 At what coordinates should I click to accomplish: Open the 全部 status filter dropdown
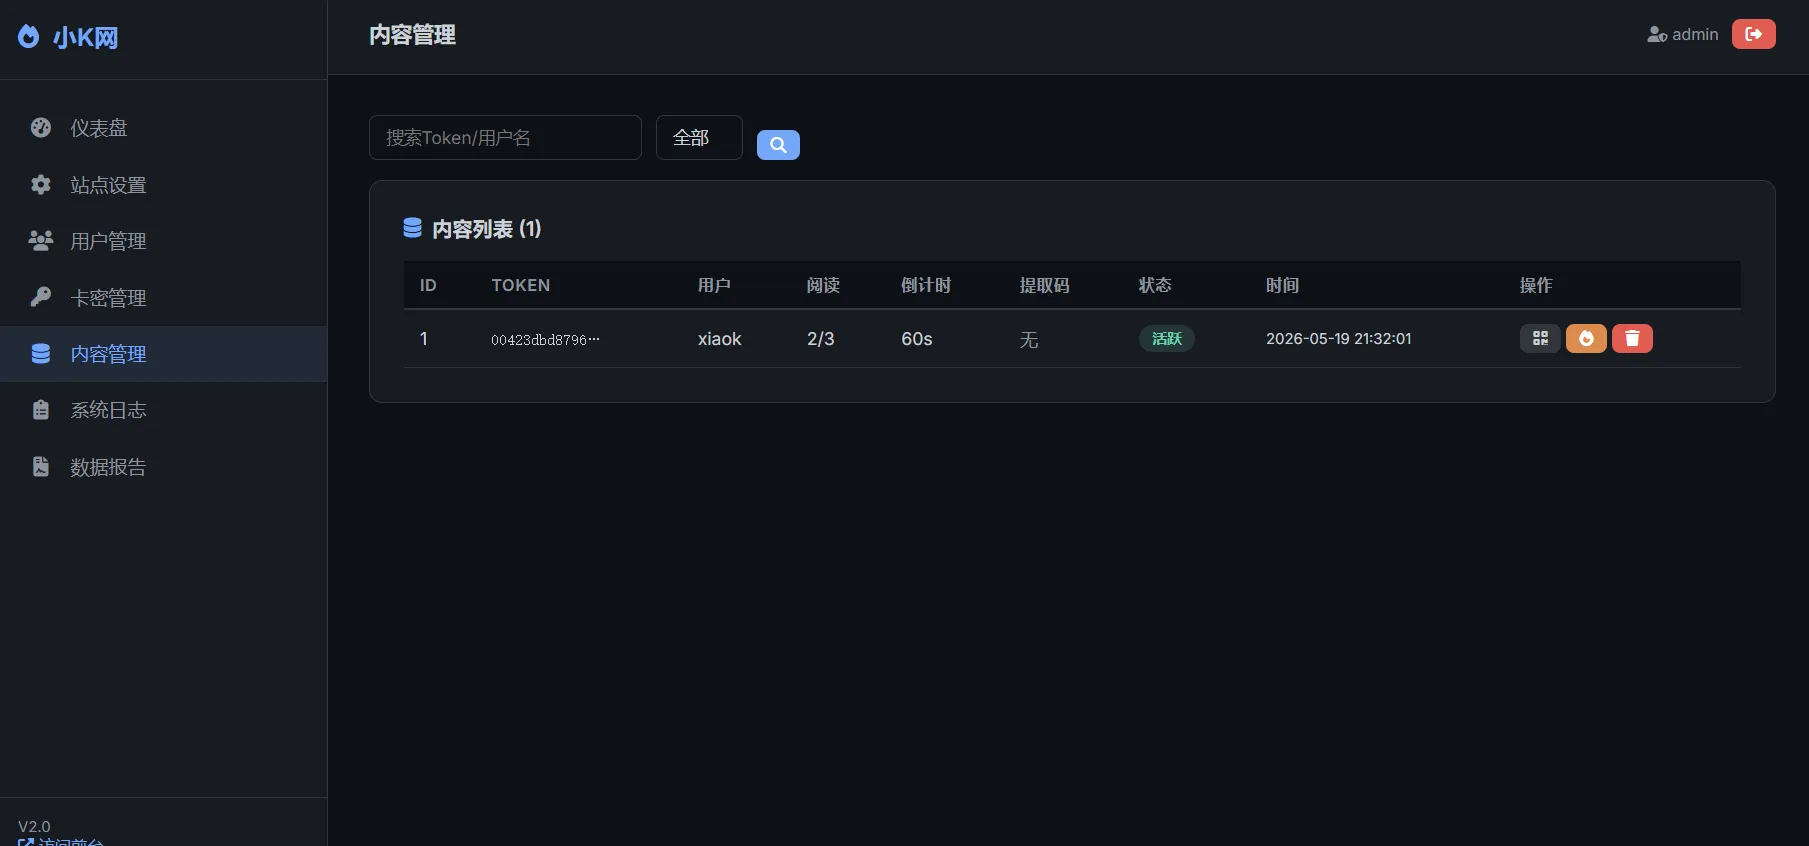(x=699, y=137)
